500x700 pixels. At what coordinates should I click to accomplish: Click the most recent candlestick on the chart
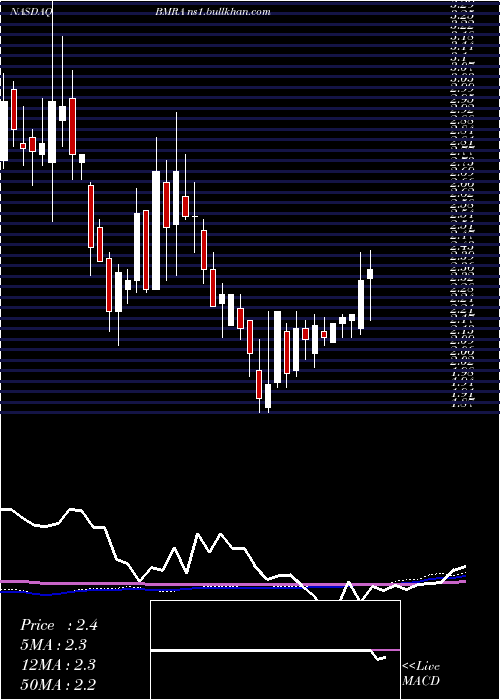pos(370,273)
